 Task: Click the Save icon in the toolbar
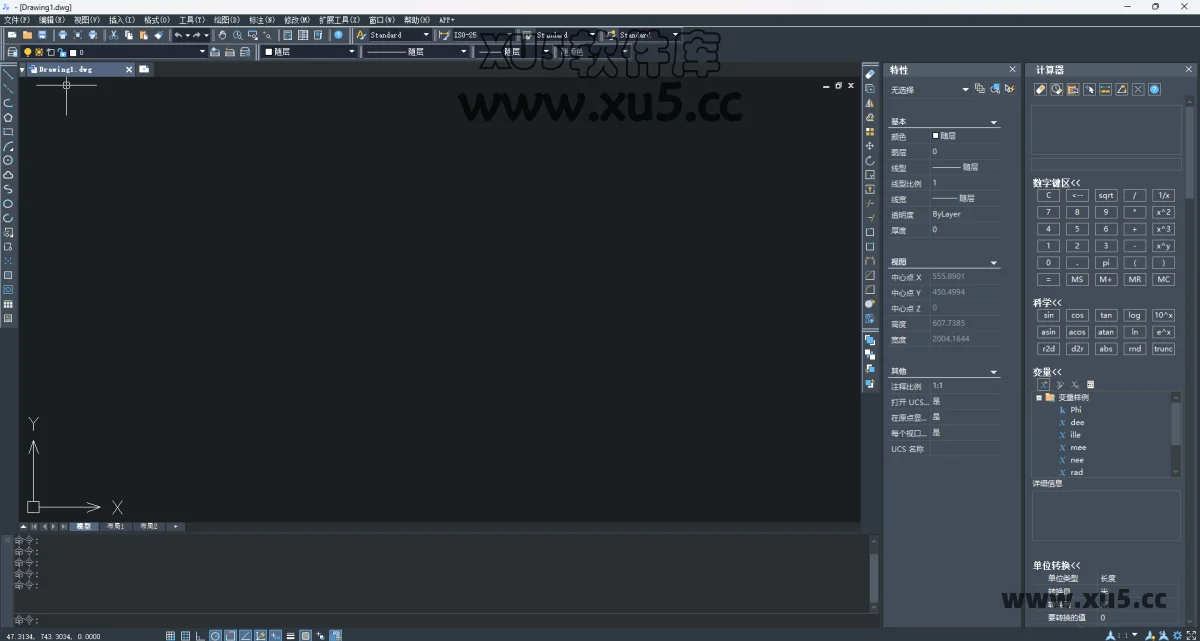(x=43, y=34)
